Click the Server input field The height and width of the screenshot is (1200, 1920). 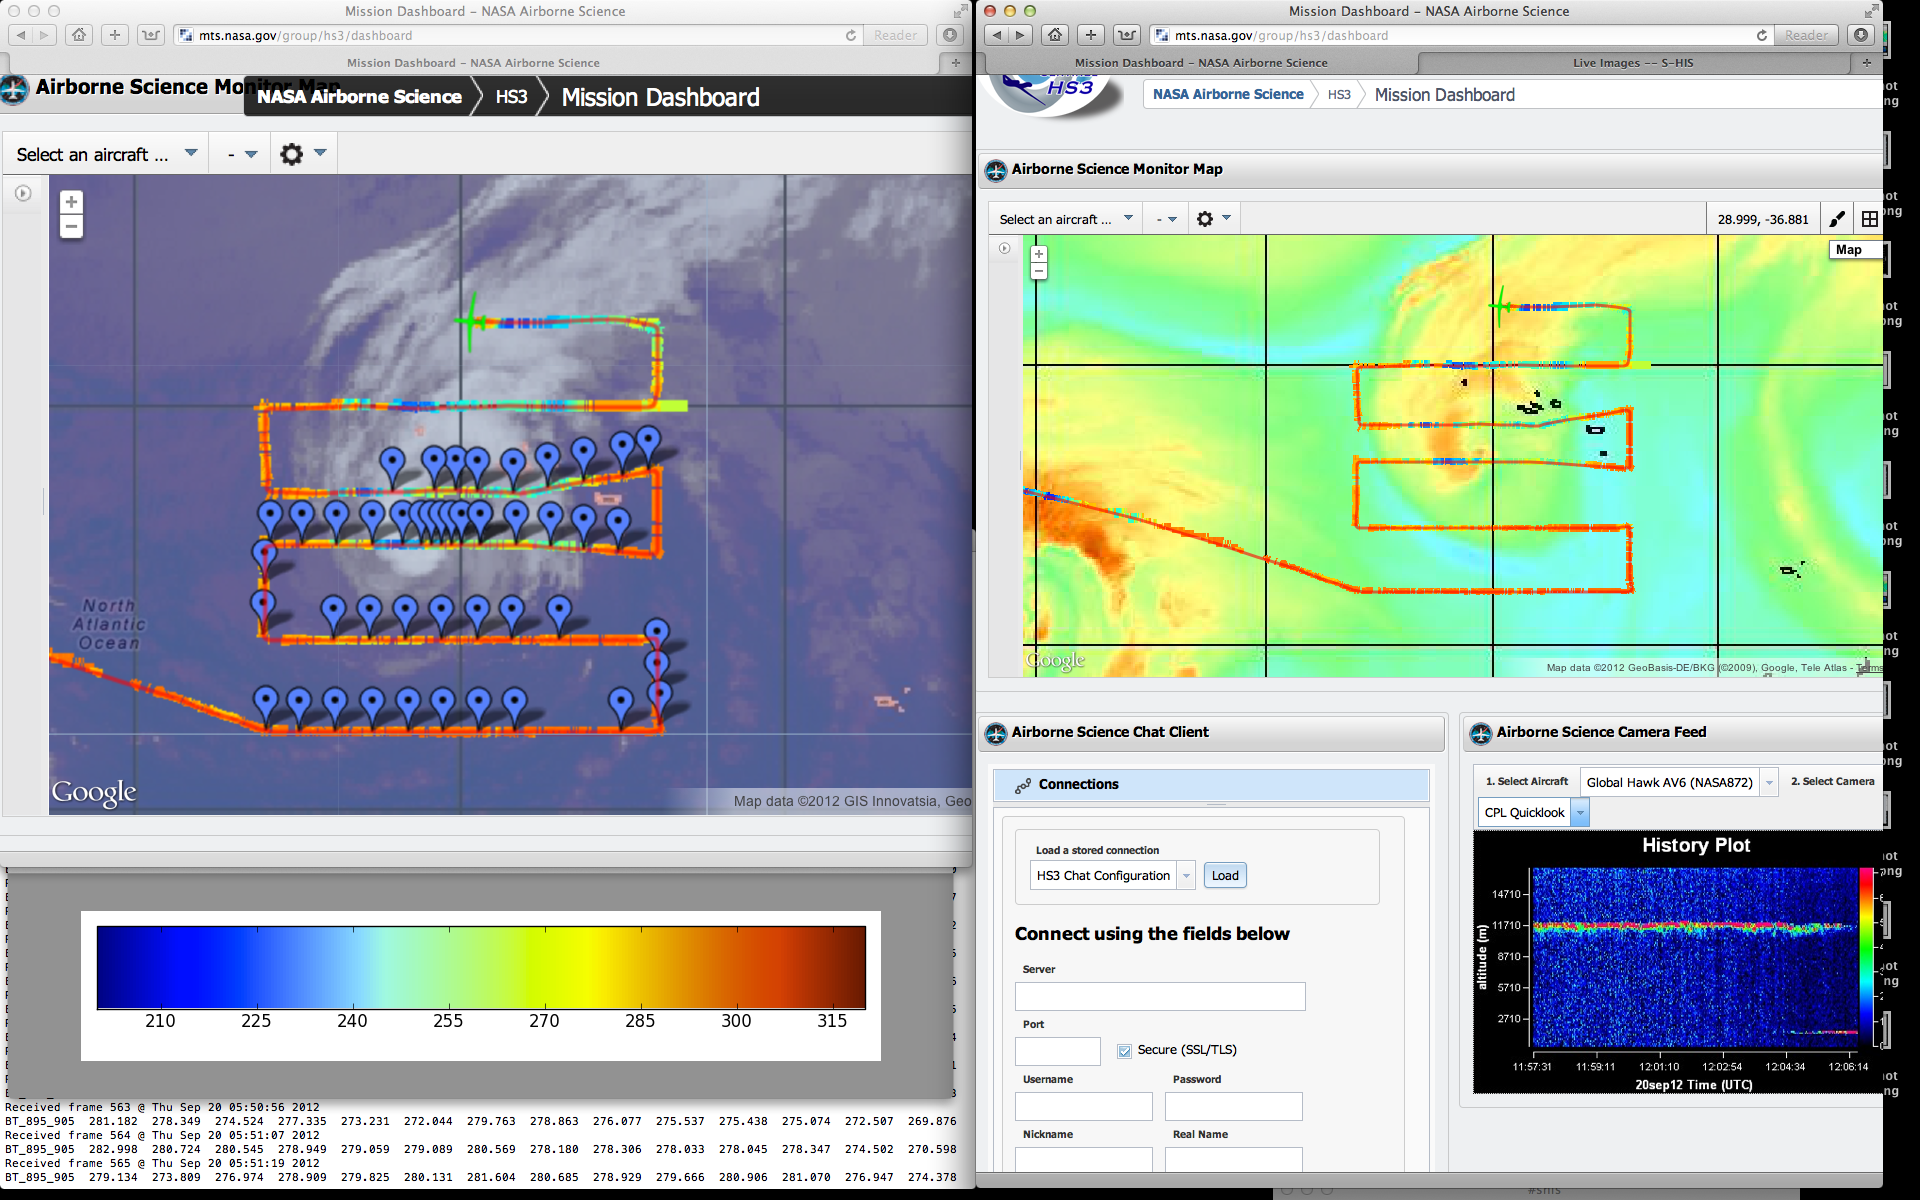pyautogui.click(x=1159, y=996)
